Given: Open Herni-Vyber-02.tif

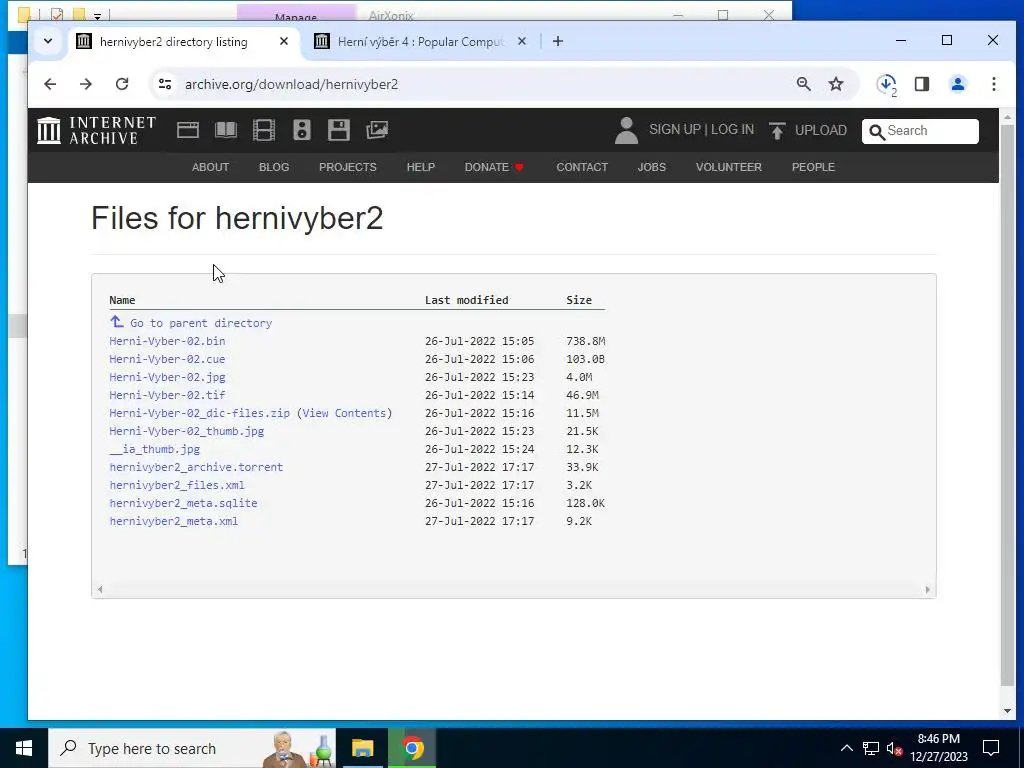Looking at the screenshot, I should coord(167,395).
